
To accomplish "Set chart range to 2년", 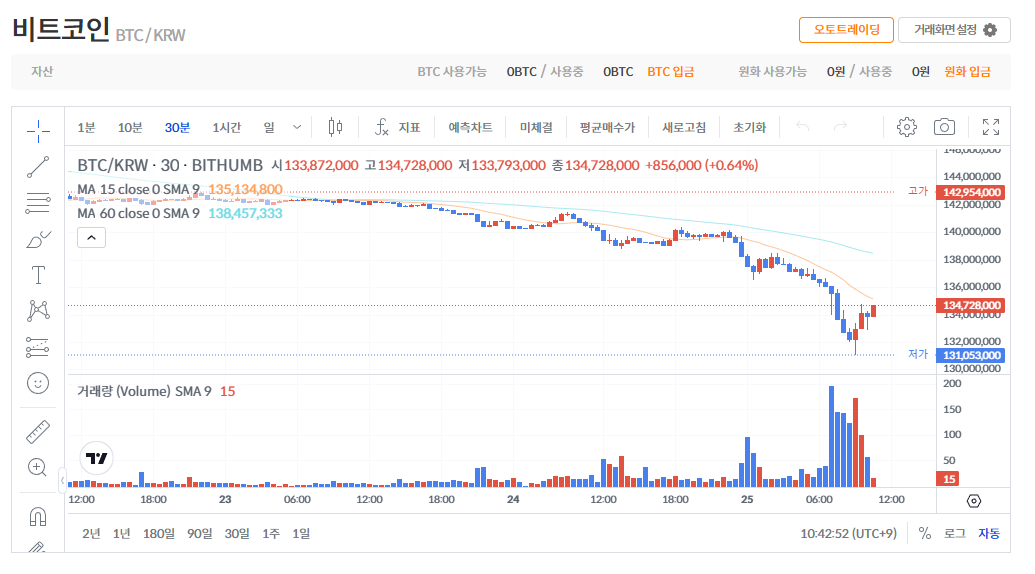I will coord(91,533).
